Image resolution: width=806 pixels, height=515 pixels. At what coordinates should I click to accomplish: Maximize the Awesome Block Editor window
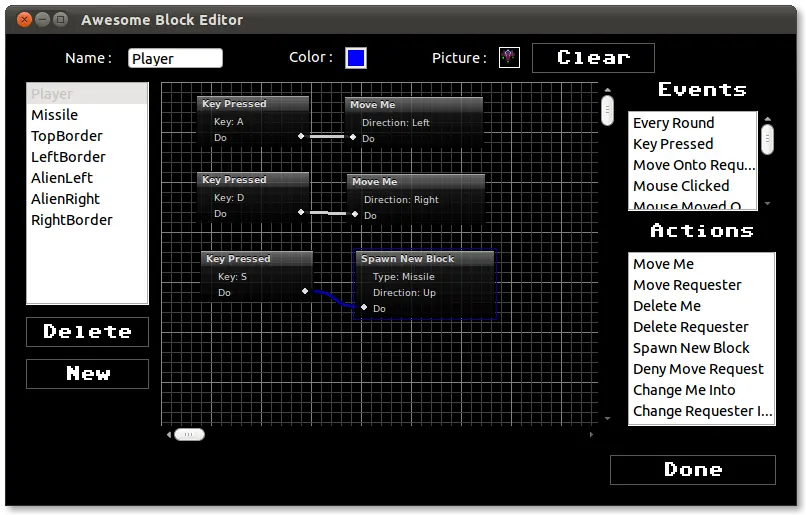pos(61,20)
